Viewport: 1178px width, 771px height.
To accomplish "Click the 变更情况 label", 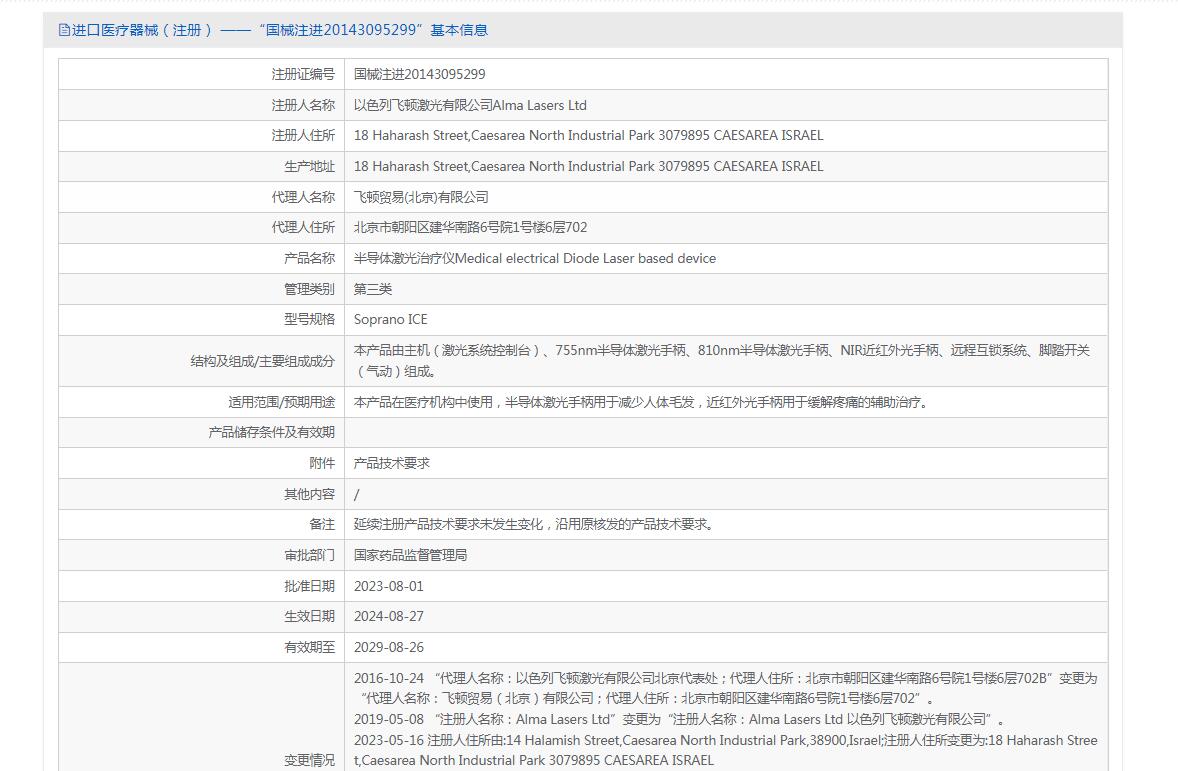I will pyautogui.click(x=309, y=760).
